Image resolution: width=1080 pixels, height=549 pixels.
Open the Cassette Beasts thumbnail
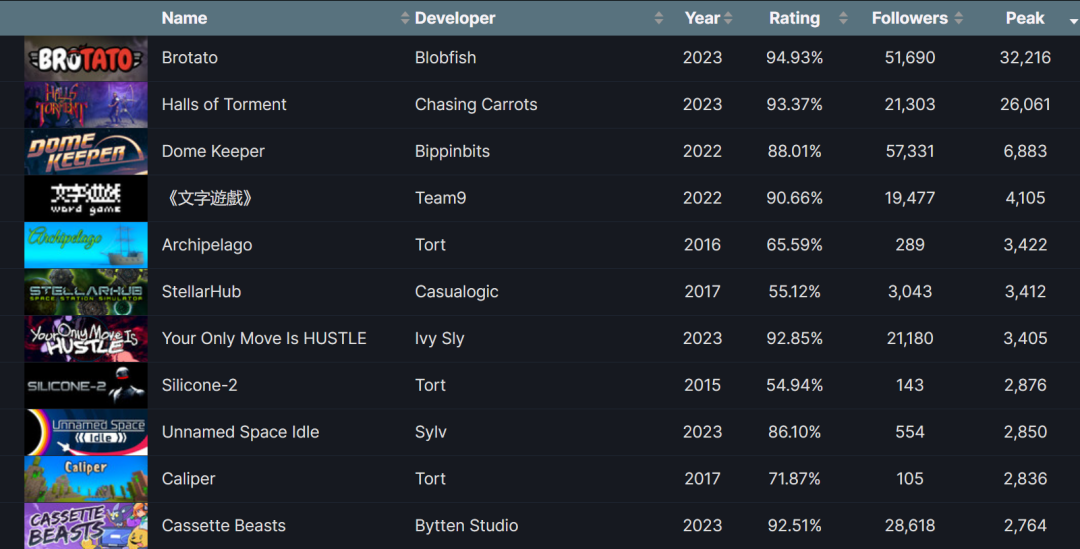[85, 526]
